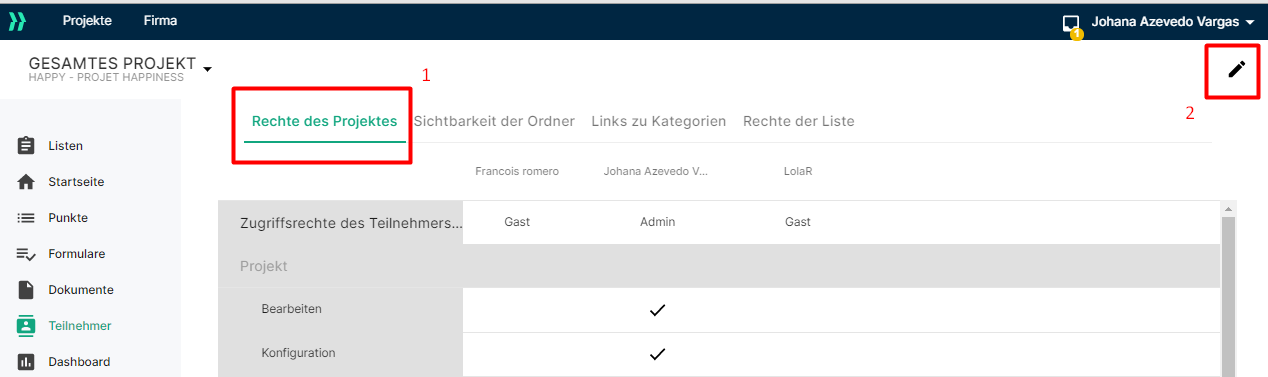
Task: Switch to Sichtbarkeit der Ordner tab
Action: [494, 121]
